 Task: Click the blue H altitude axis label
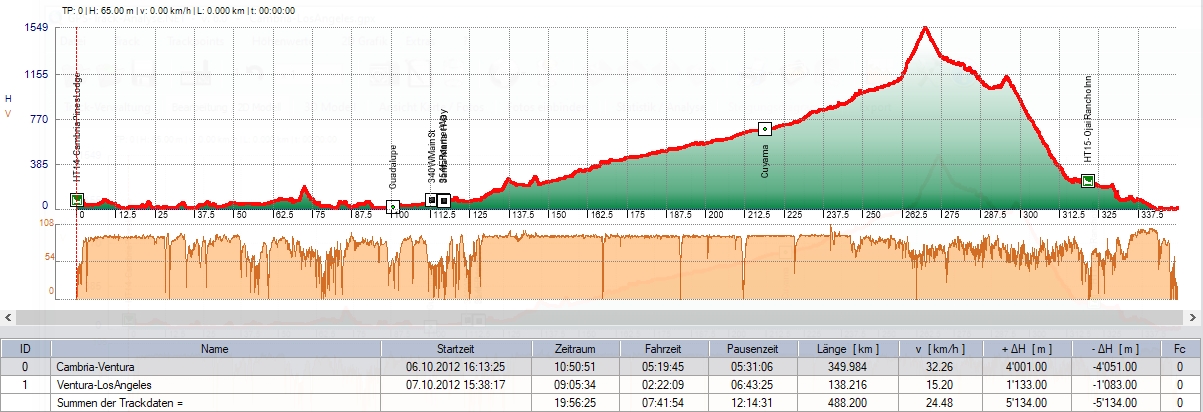(8, 98)
